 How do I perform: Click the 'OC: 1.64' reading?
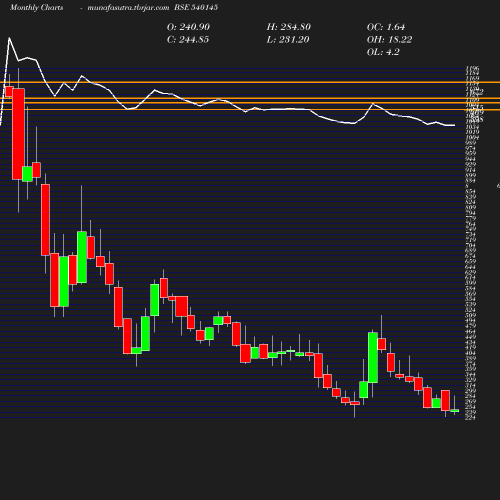click(x=386, y=27)
